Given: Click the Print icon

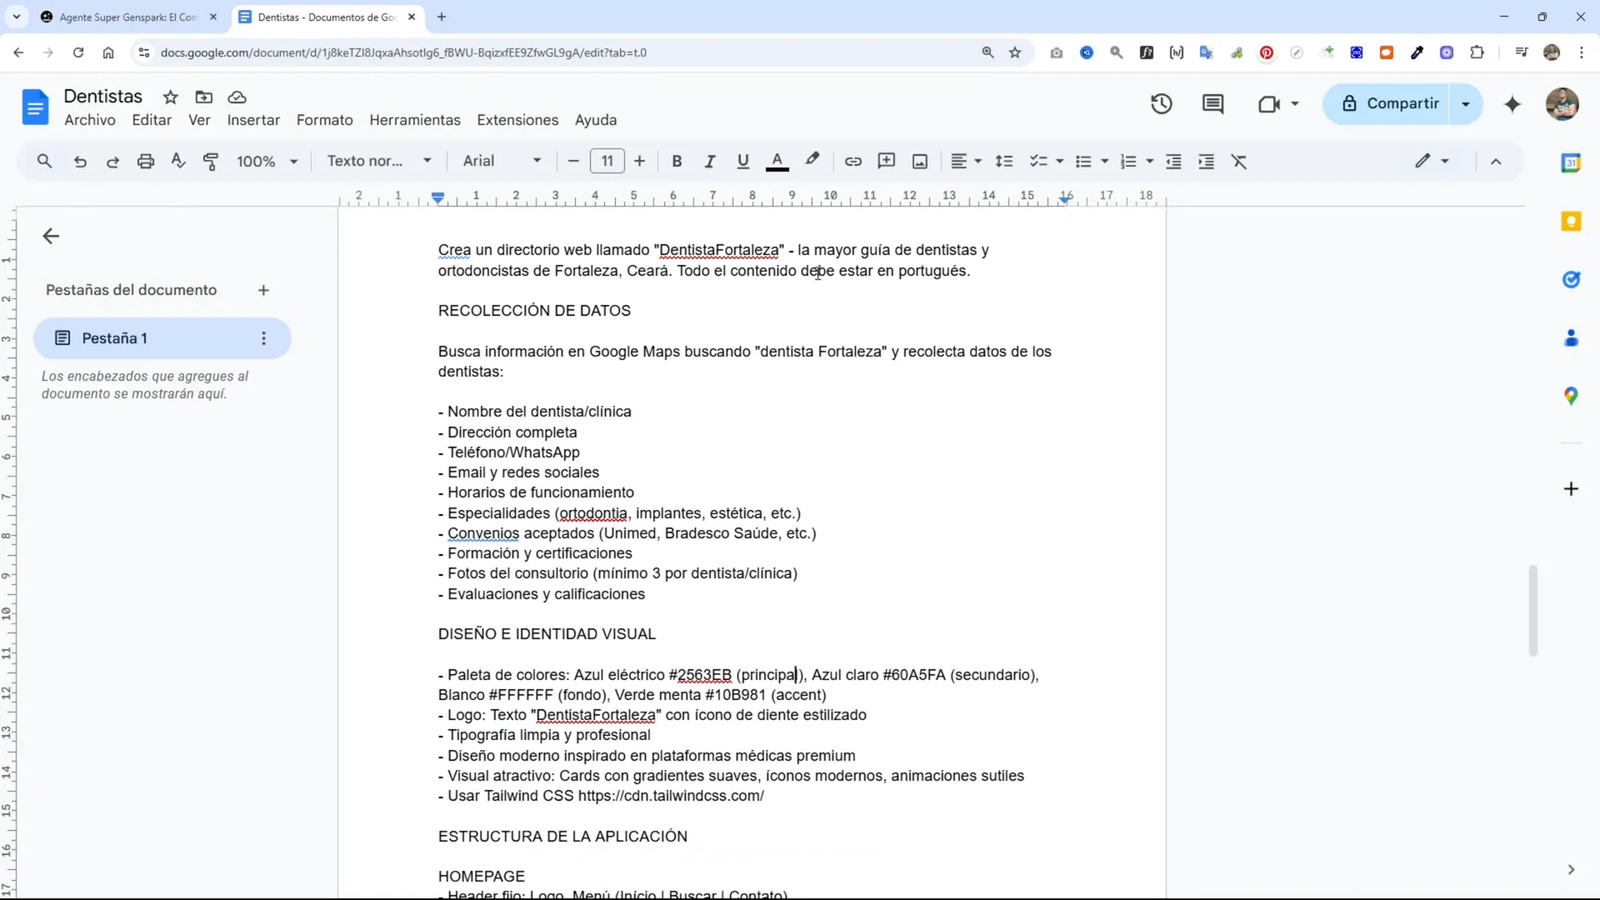Looking at the screenshot, I should 145,161.
